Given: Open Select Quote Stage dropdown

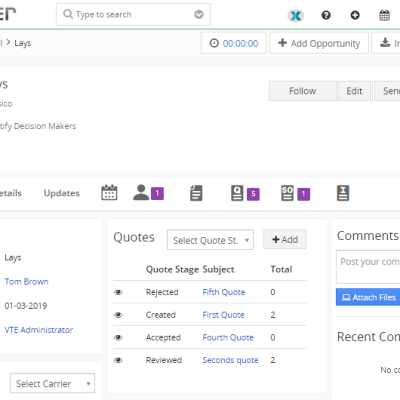Looking at the screenshot, I should click(x=210, y=240).
